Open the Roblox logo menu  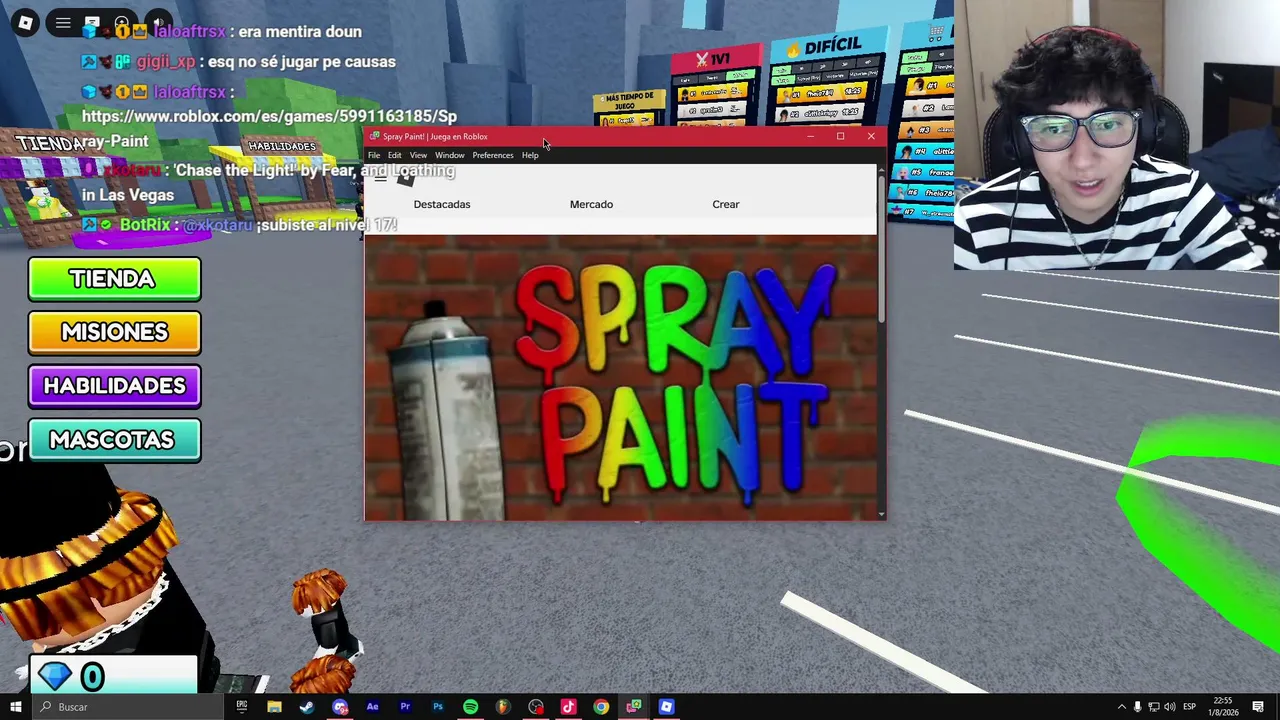coord(25,22)
